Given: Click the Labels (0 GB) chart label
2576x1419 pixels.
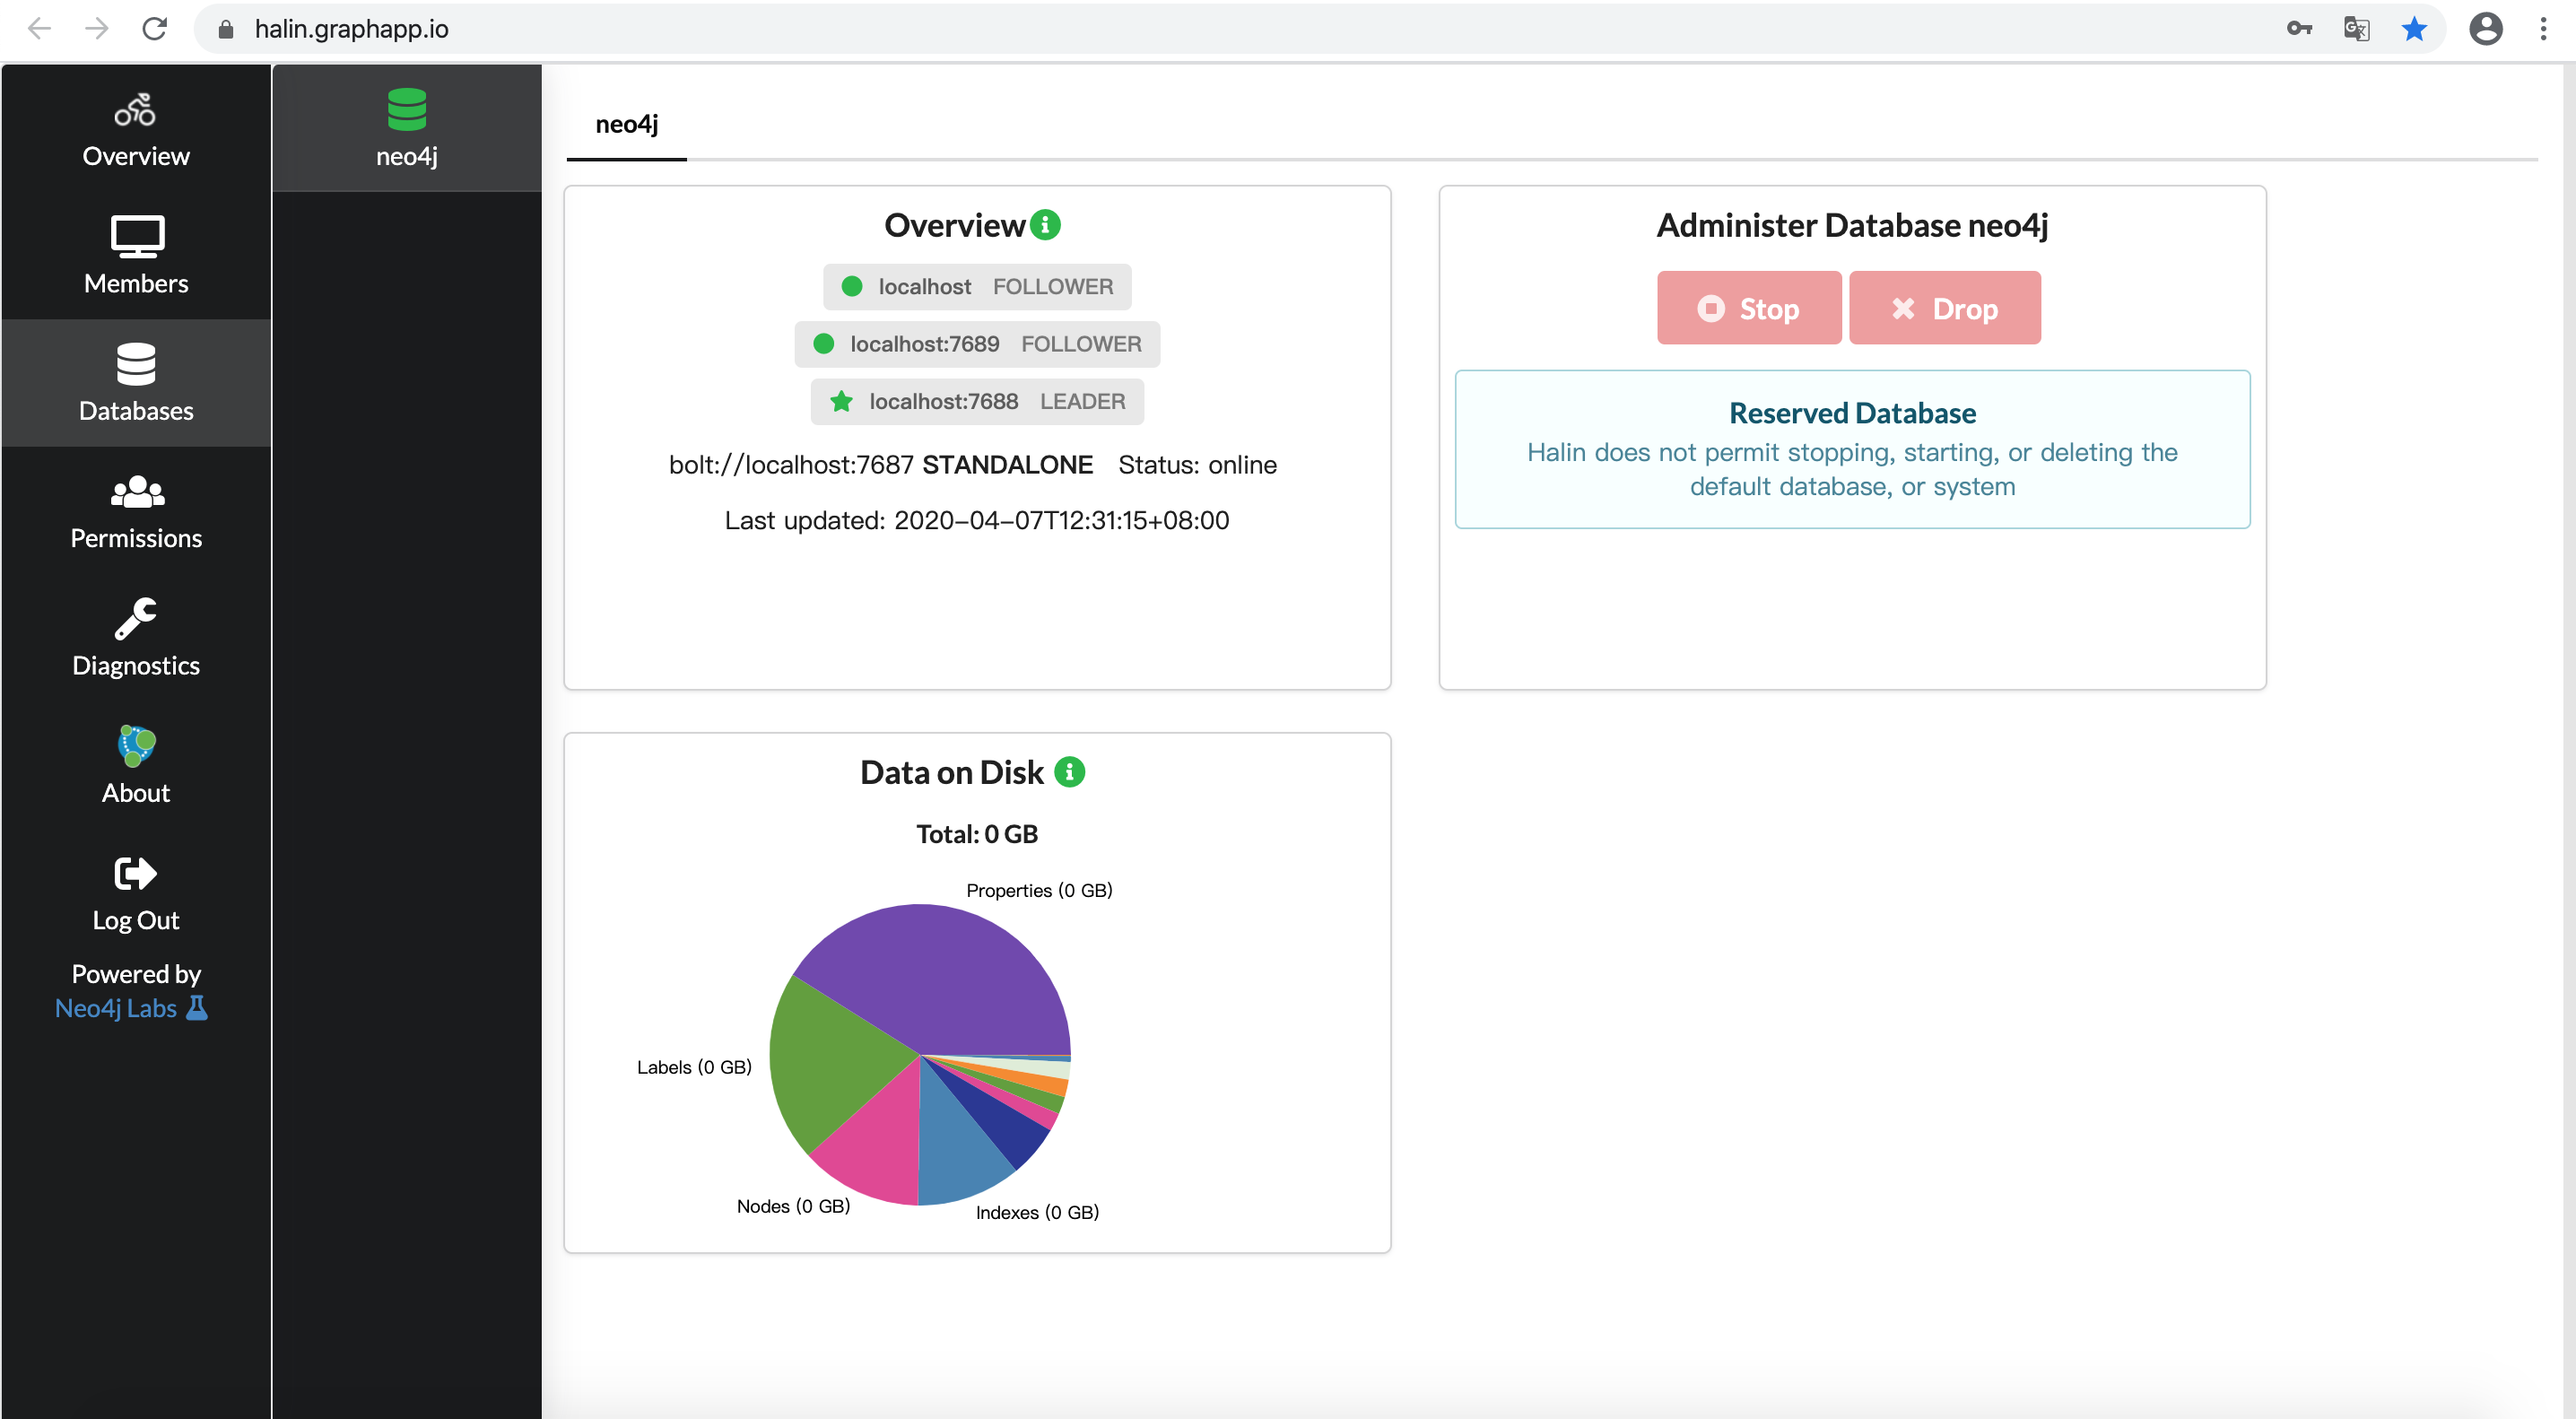Looking at the screenshot, I should click(x=694, y=1067).
